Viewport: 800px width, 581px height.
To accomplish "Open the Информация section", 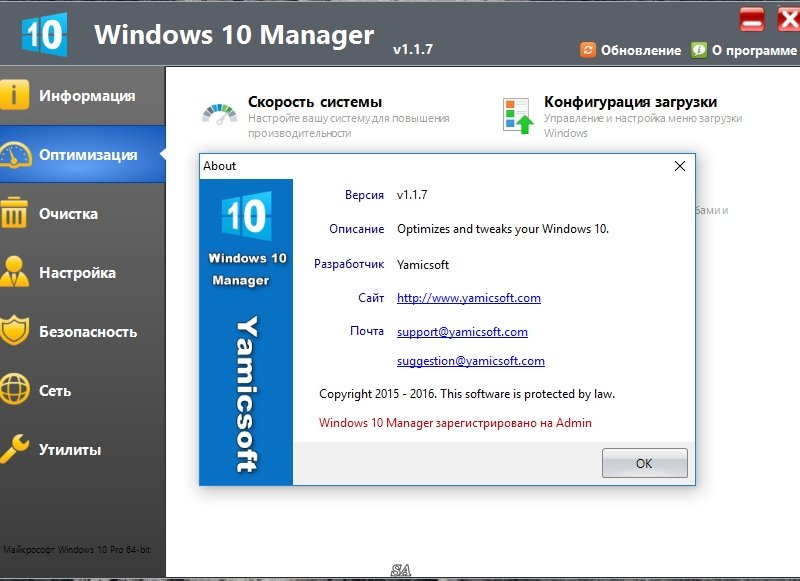I will [x=83, y=95].
